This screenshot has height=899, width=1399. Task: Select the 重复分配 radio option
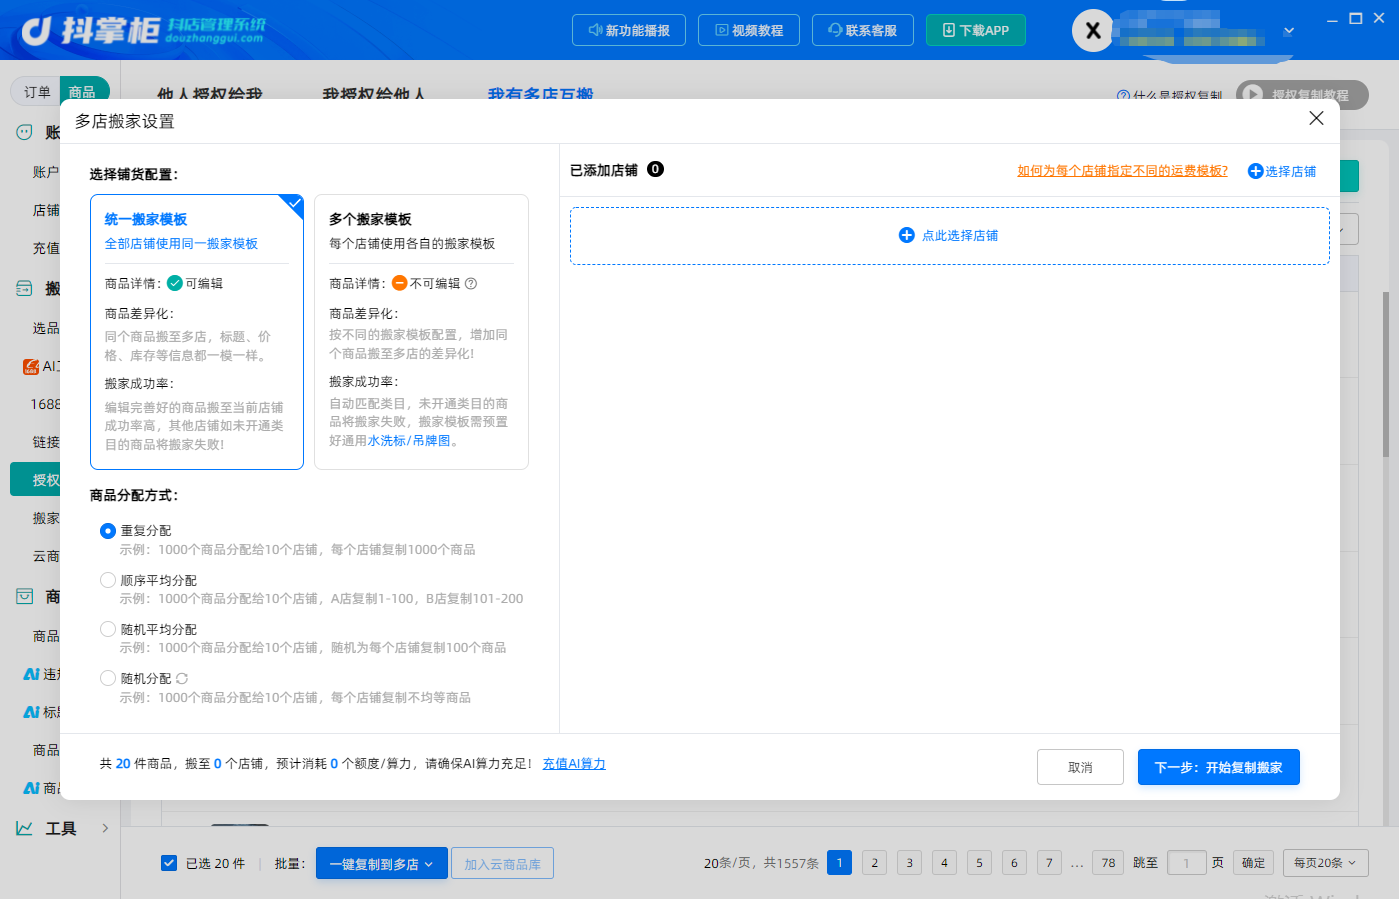point(108,531)
